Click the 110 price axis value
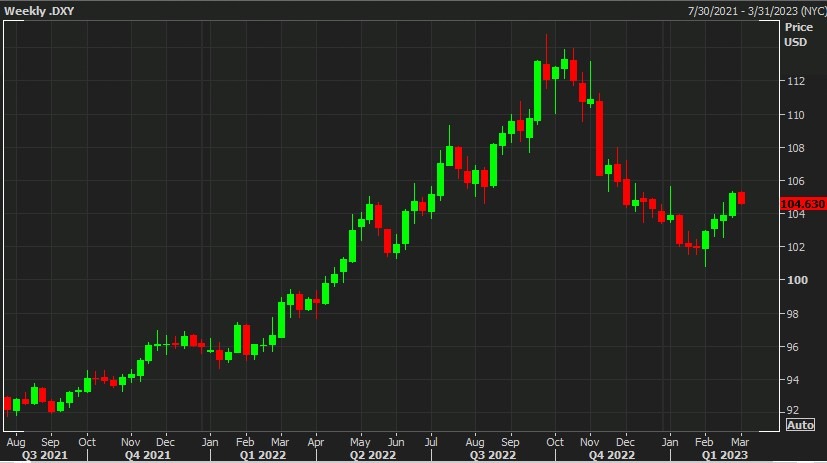Screen dimensions: 827x463 [x=796, y=115]
